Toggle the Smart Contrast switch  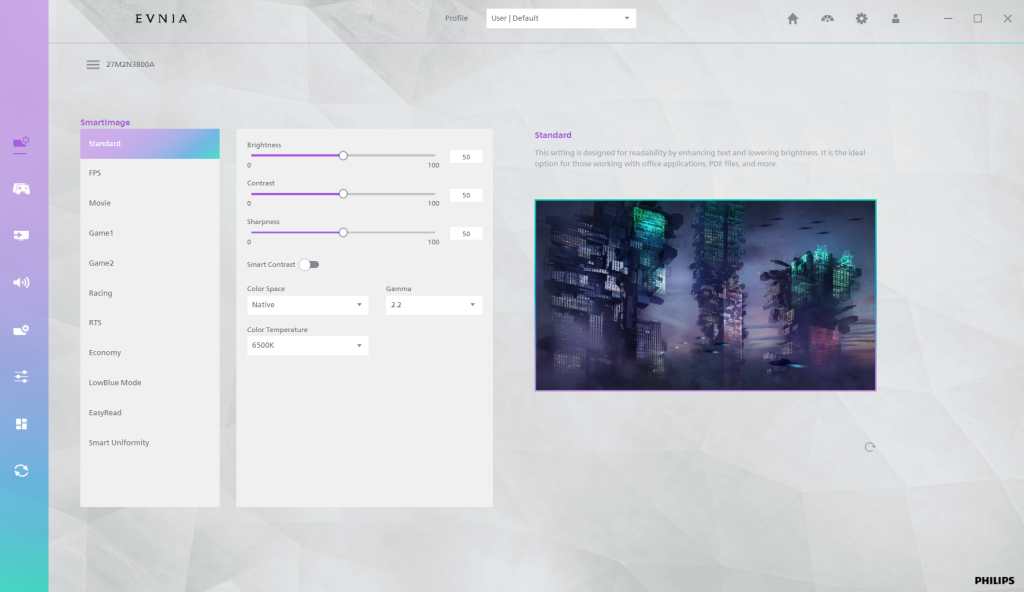point(309,265)
